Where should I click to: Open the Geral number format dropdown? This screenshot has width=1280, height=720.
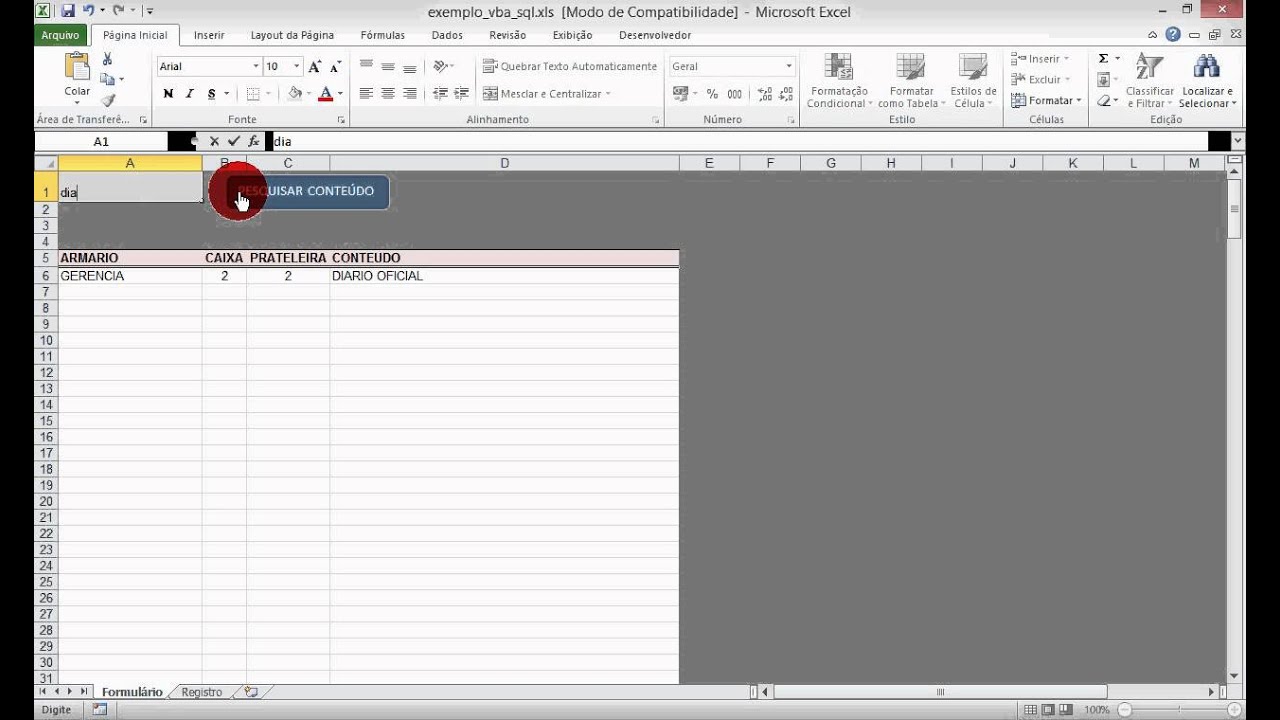(x=789, y=66)
